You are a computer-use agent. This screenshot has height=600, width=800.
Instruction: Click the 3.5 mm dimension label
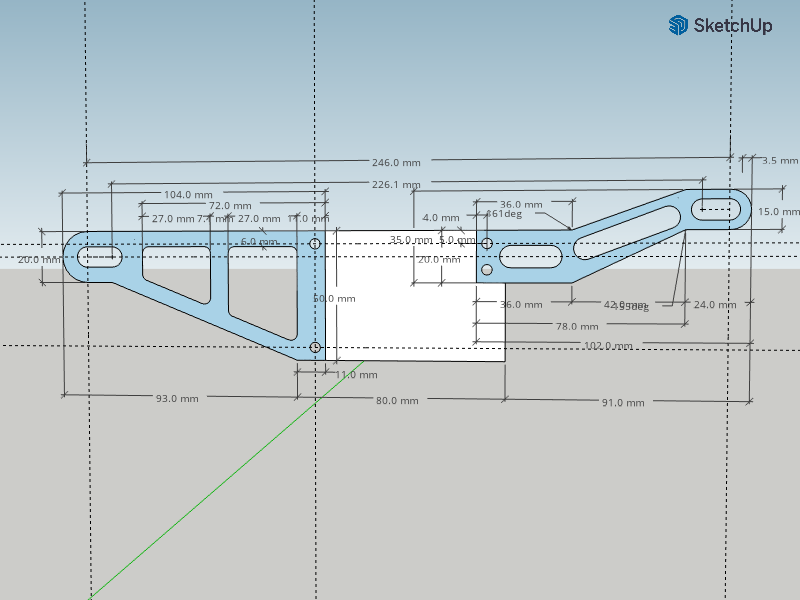point(780,160)
